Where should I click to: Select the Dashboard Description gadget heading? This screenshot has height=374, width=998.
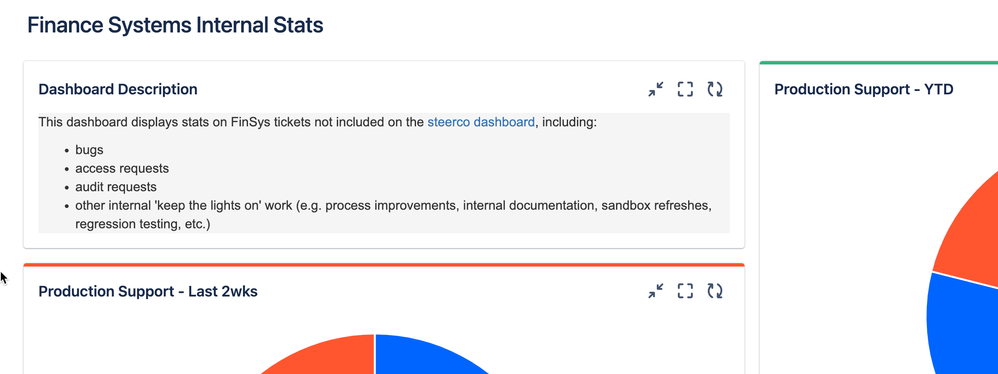point(118,89)
